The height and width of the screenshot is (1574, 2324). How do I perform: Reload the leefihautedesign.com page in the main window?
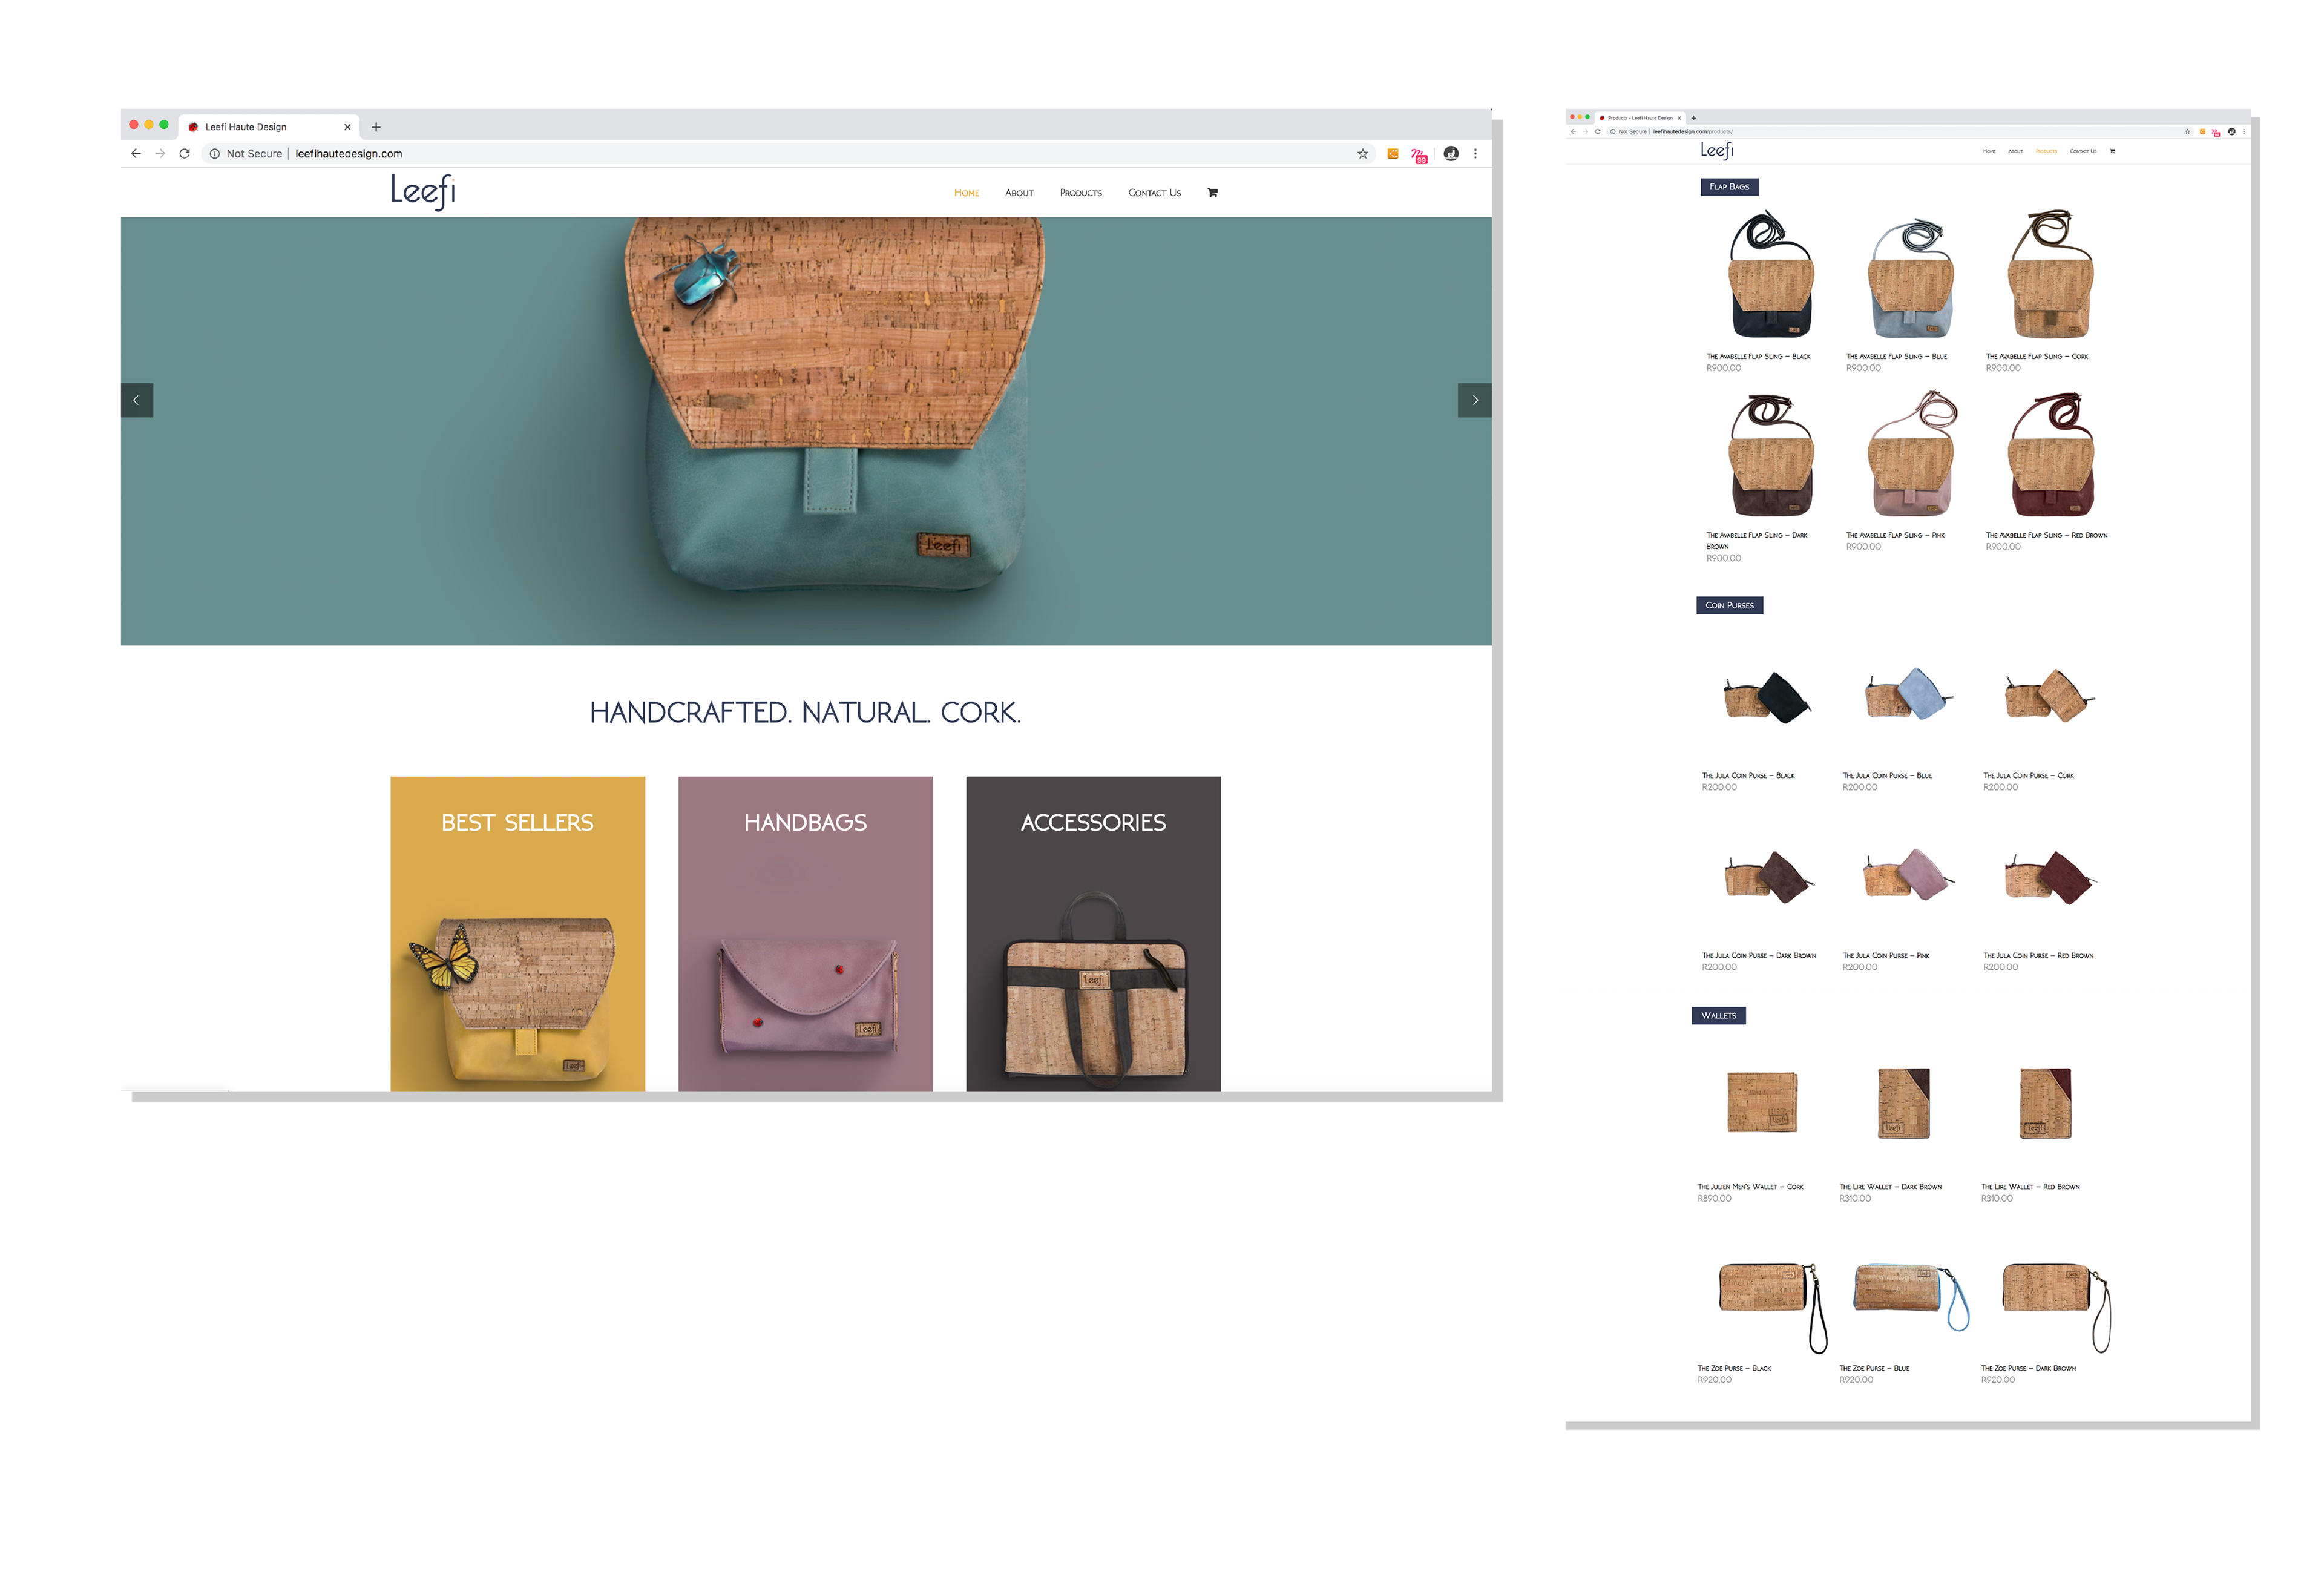pos(184,154)
